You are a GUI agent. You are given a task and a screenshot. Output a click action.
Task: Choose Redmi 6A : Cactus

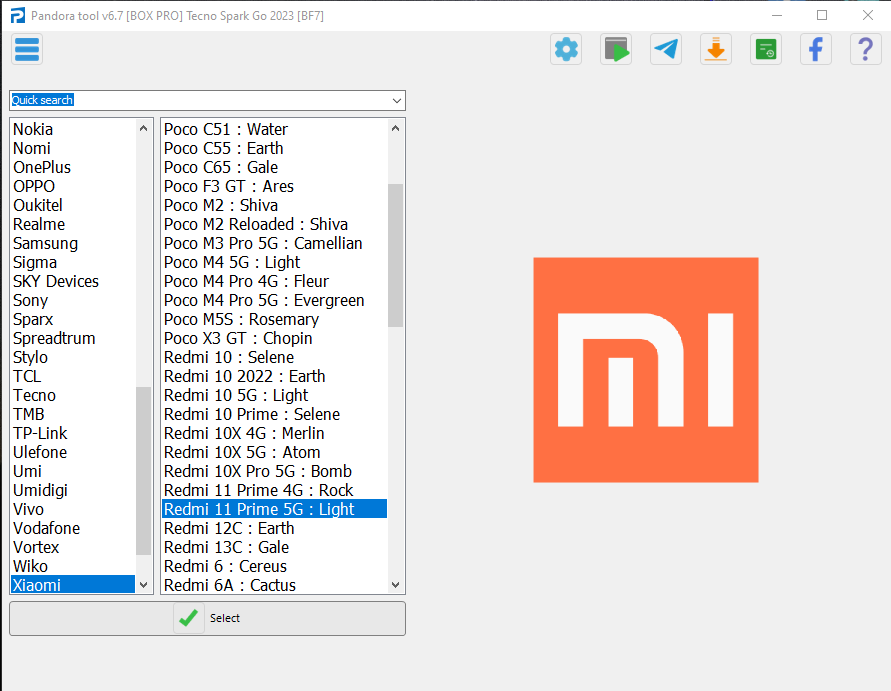point(274,585)
